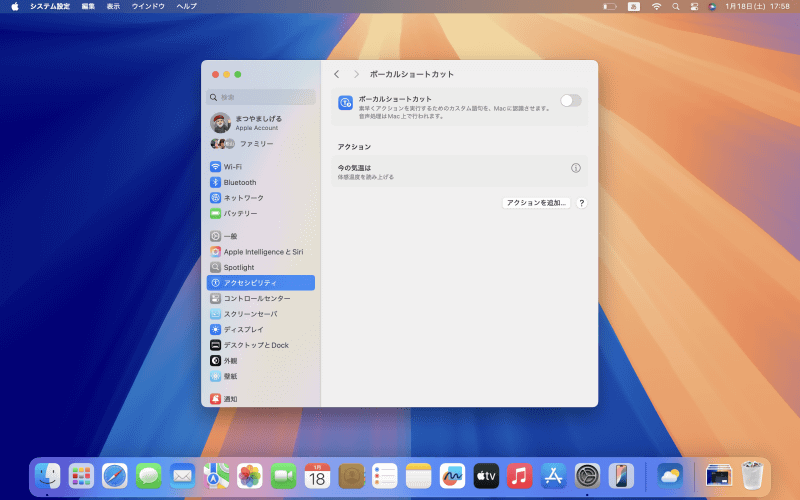Open コントロールセンター settings

pos(261,298)
